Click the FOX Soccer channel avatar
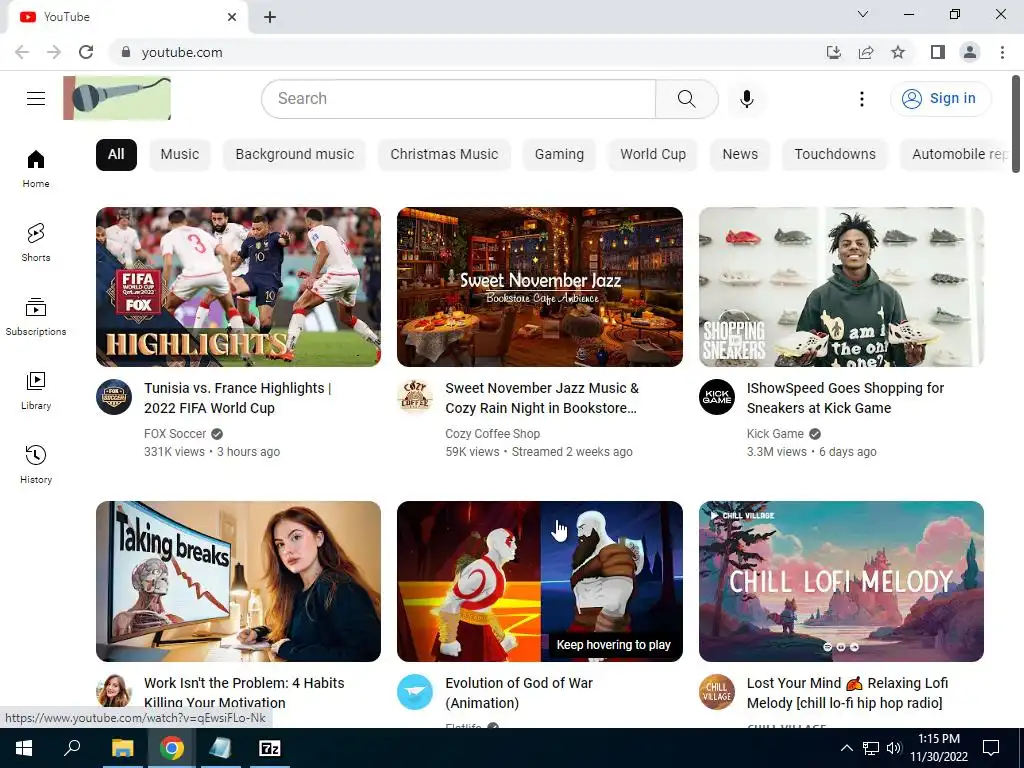 tap(114, 397)
